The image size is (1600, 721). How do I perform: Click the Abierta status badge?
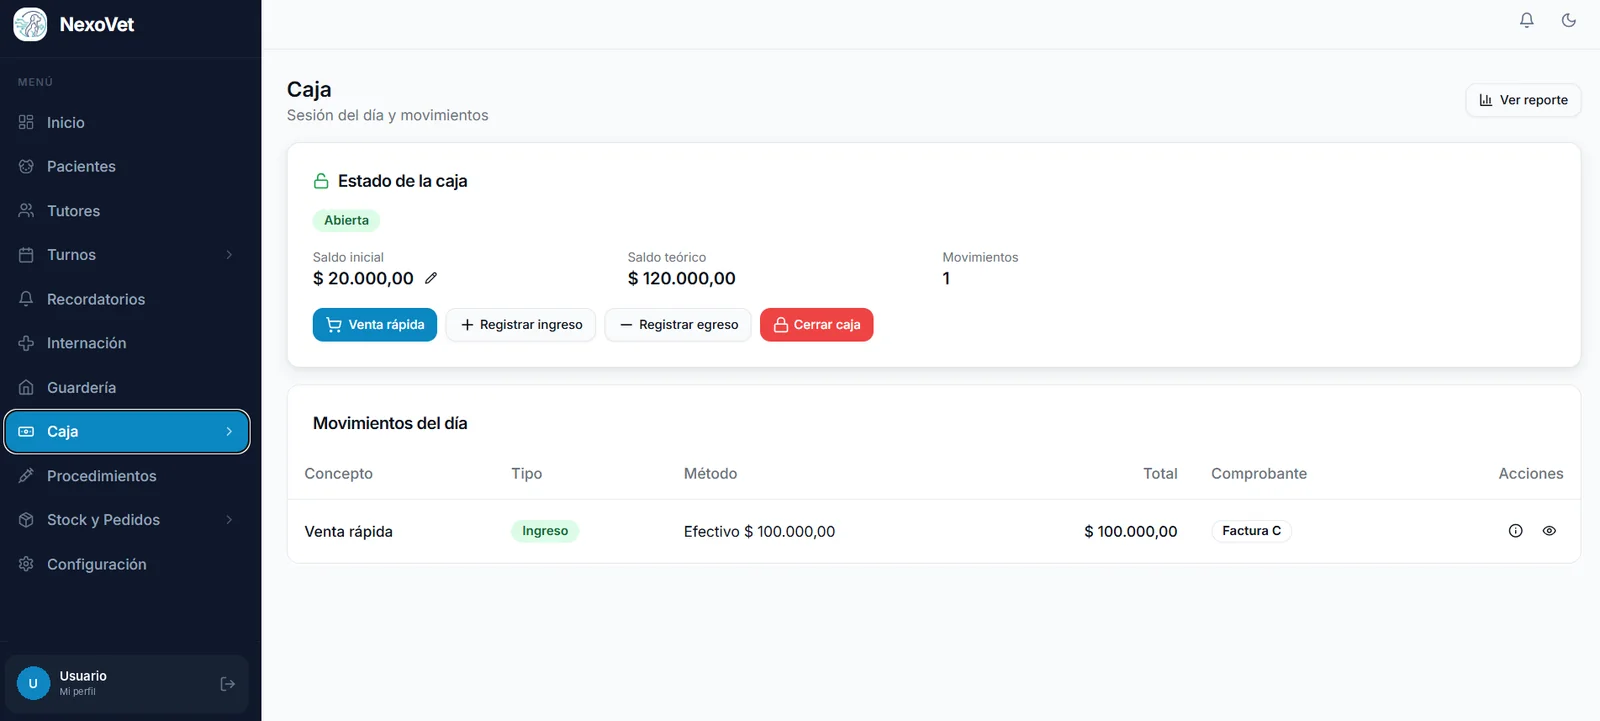[x=346, y=220]
